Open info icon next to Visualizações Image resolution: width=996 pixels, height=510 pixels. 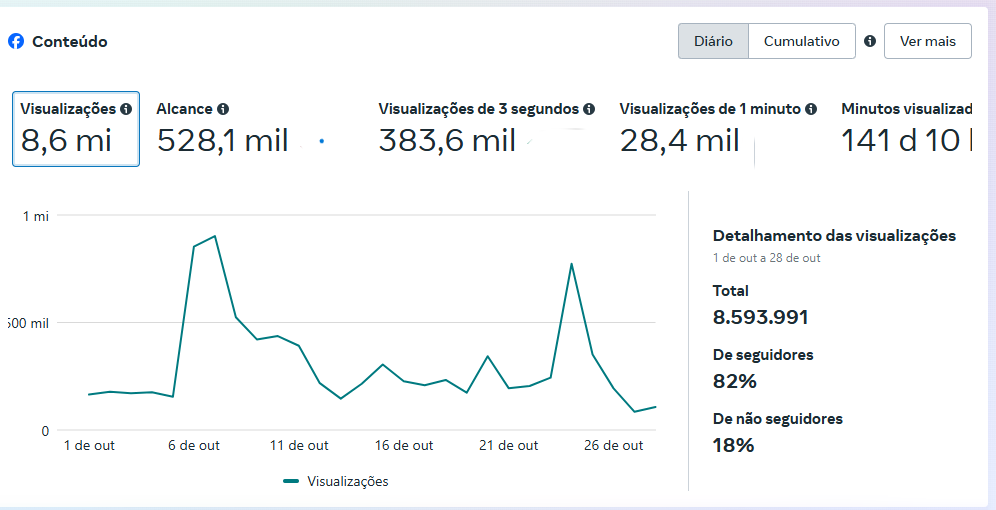pos(126,109)
